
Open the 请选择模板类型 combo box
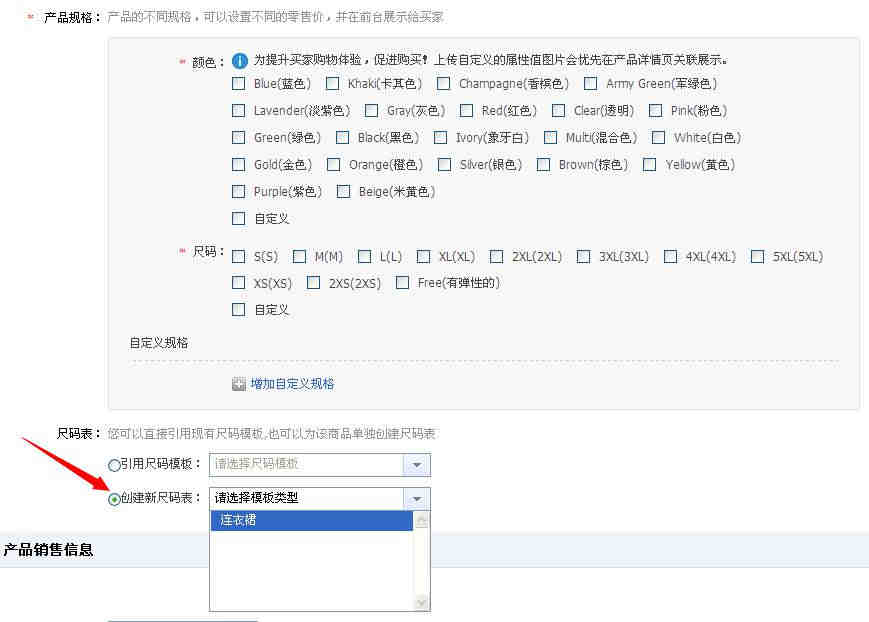(x=320, y=498)
